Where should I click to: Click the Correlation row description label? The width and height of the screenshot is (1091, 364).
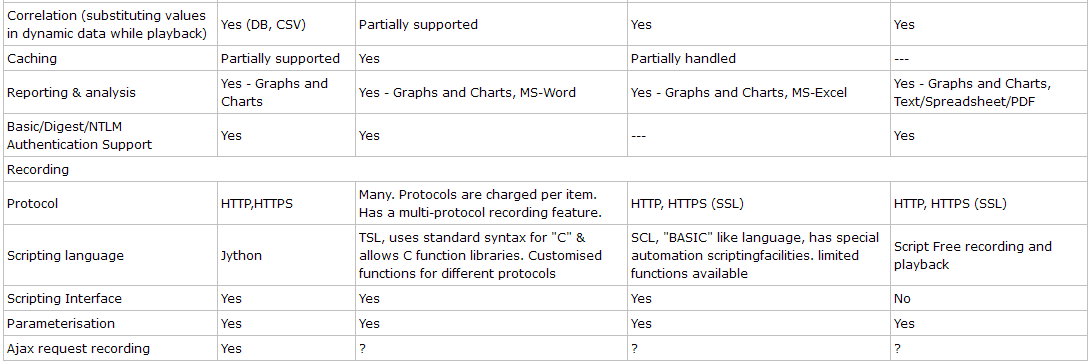[107, 24]
